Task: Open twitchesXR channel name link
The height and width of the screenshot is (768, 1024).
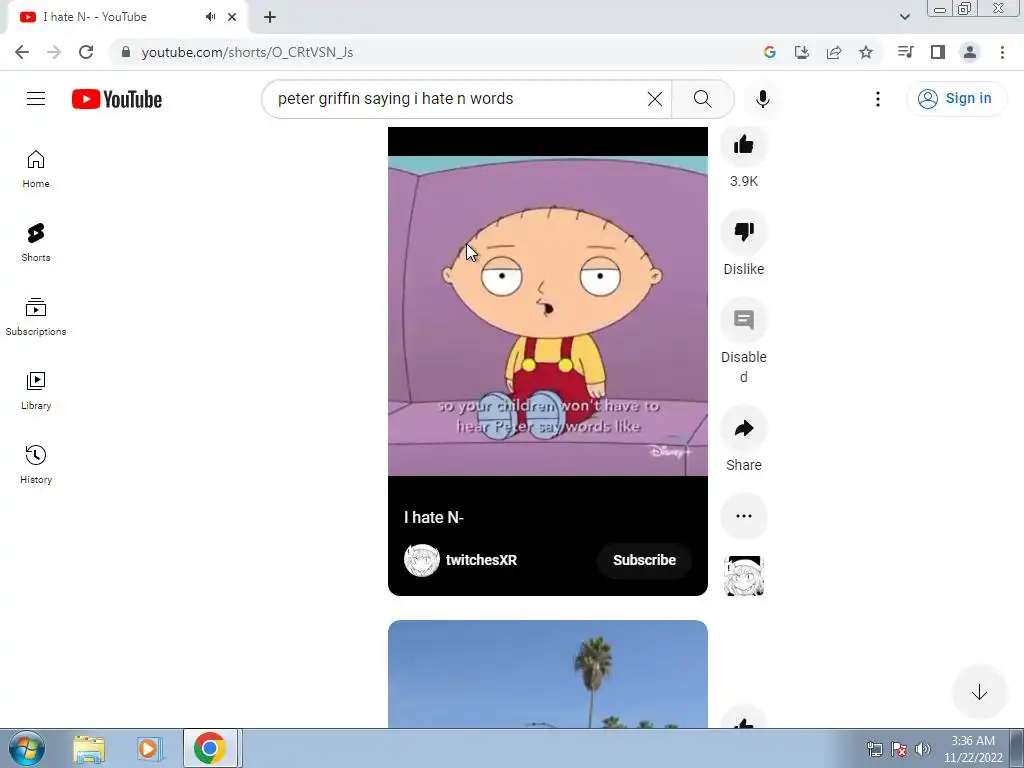Action: 481,560
